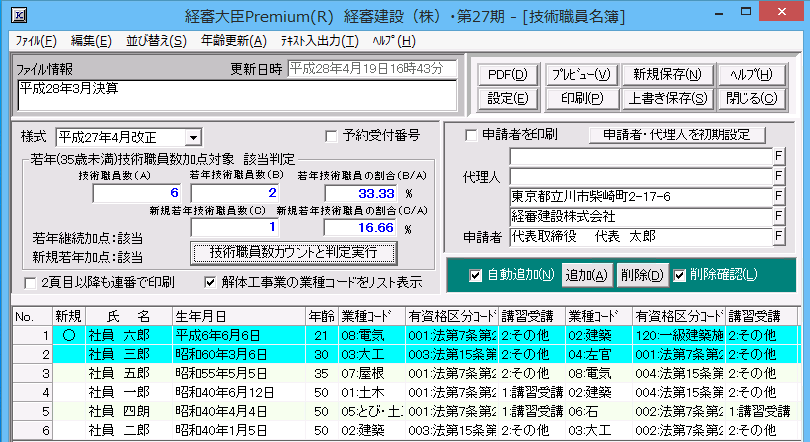Viewport: 810px width, 442px height.
Task: Click the F button beside the address field
Action: [x=779, y=195]
